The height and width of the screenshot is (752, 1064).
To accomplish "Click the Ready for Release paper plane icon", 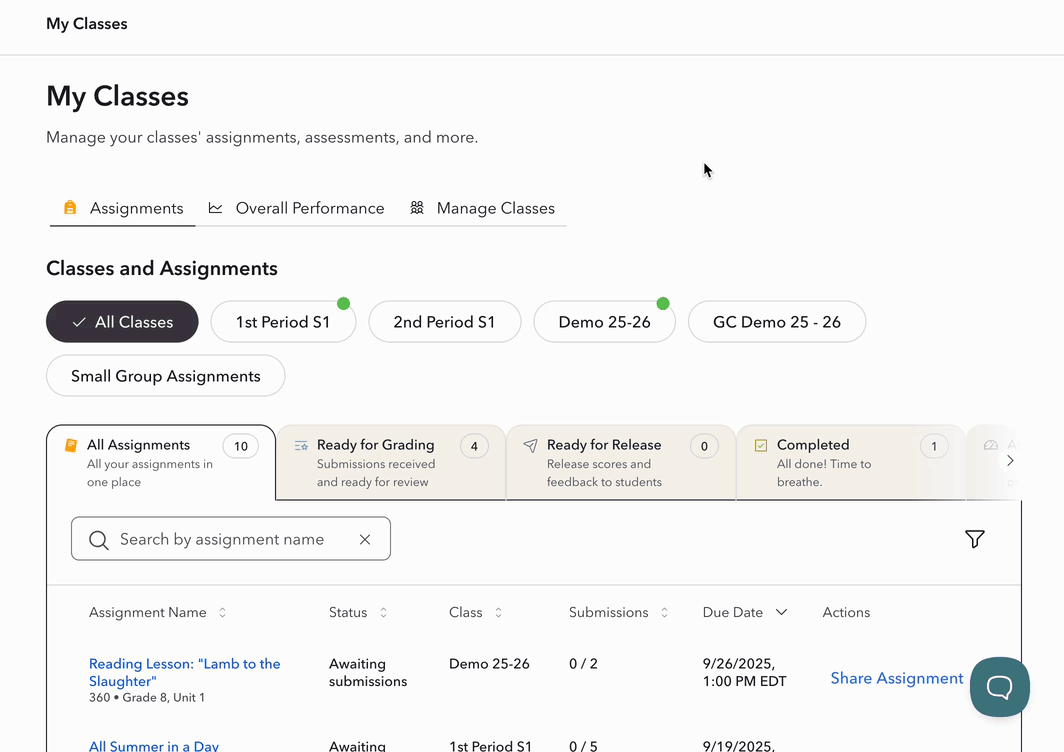I will 531,445.
